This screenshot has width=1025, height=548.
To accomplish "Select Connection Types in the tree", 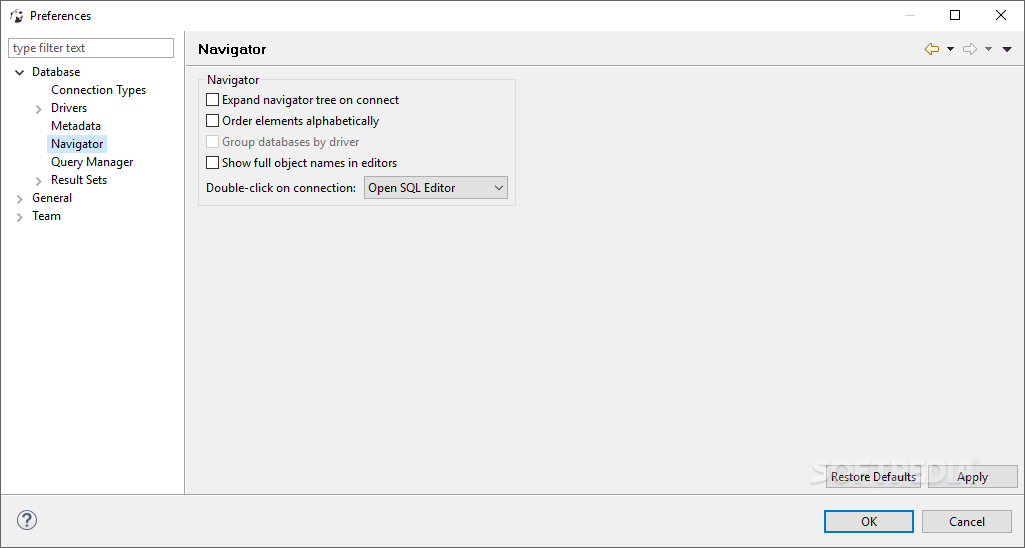I will [99, 90].
